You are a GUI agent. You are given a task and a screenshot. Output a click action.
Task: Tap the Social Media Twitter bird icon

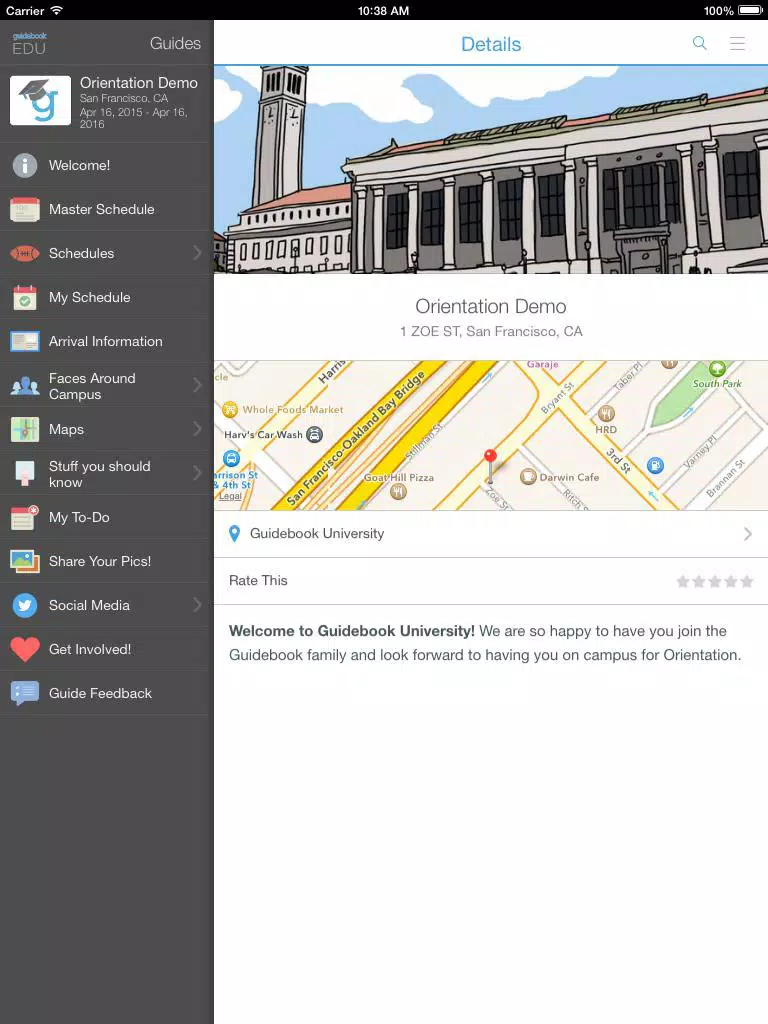pyautogui.click(x=25, y=605)
